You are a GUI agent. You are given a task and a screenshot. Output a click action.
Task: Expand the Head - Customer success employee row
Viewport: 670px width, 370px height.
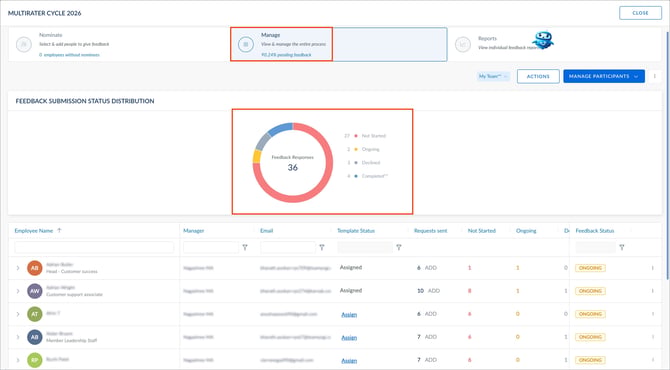click(x=18, y=268)
